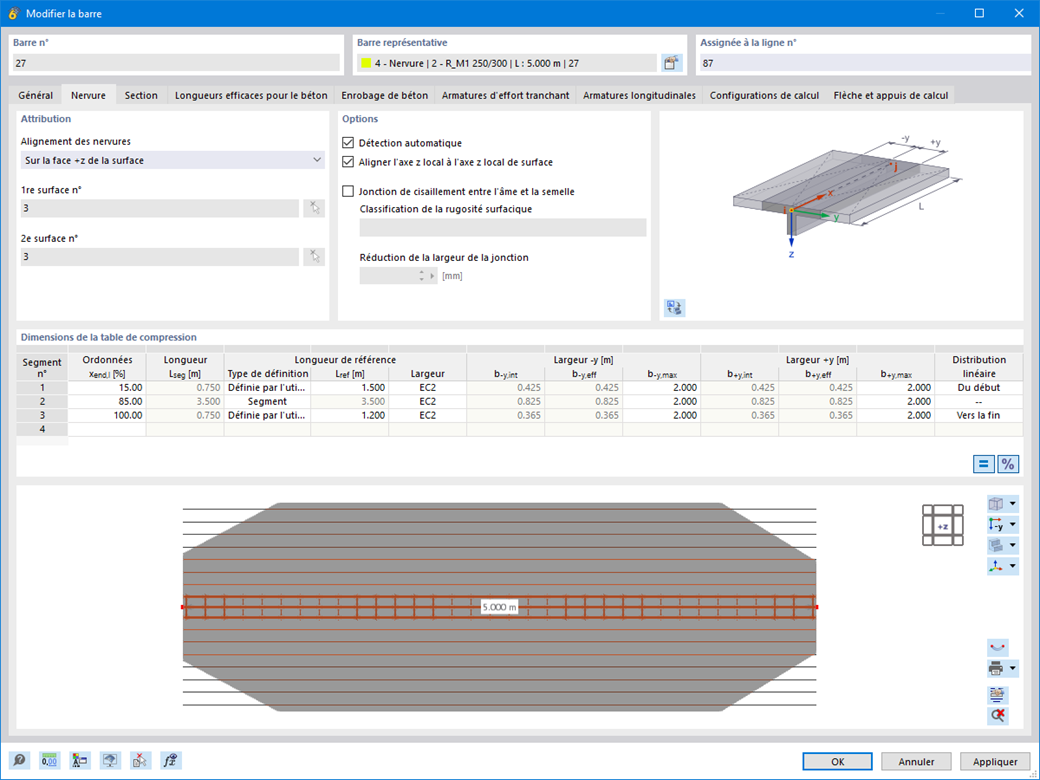Confirm with the OK button
Screen dimensions: 1040x780
(838, 761)
